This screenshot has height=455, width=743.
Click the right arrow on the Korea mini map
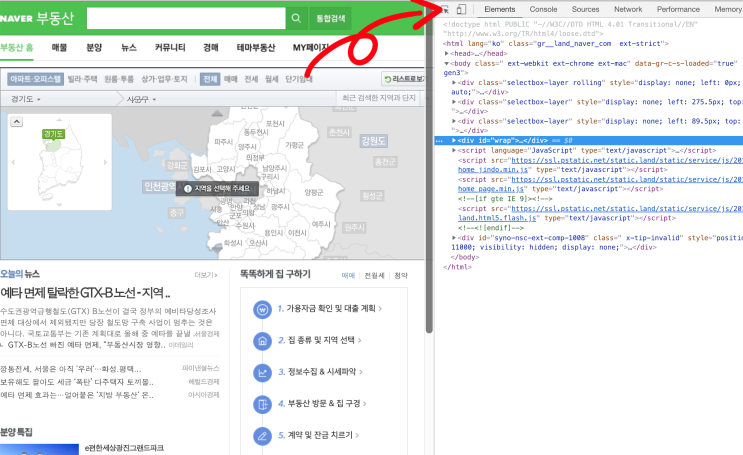(x=105, y=162)
